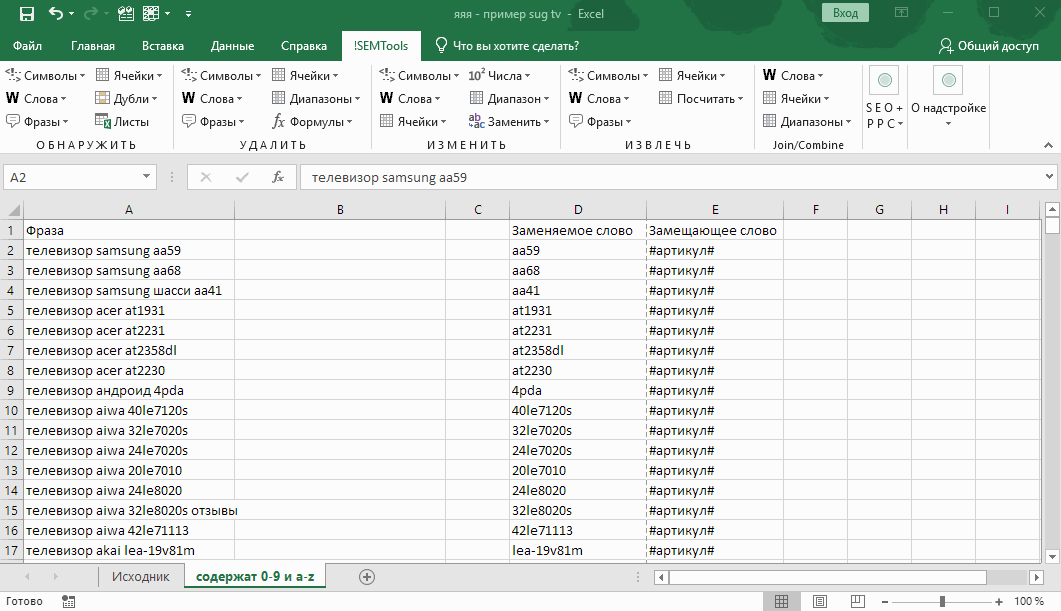Viewport: 1061px width, 611px height.
Task: Expand the formula bar with down chevron
Action: point(1049,177)
